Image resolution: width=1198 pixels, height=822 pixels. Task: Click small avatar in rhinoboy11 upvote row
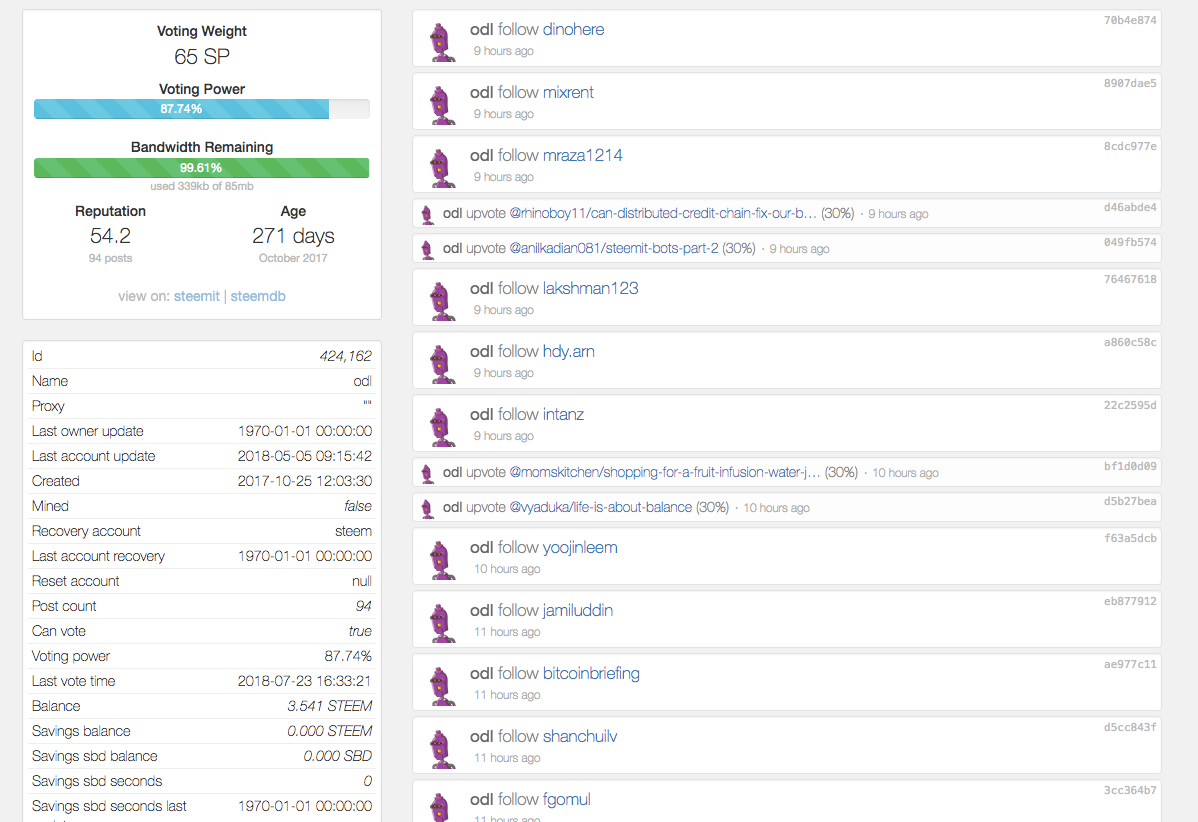click(x=428, y=215)
